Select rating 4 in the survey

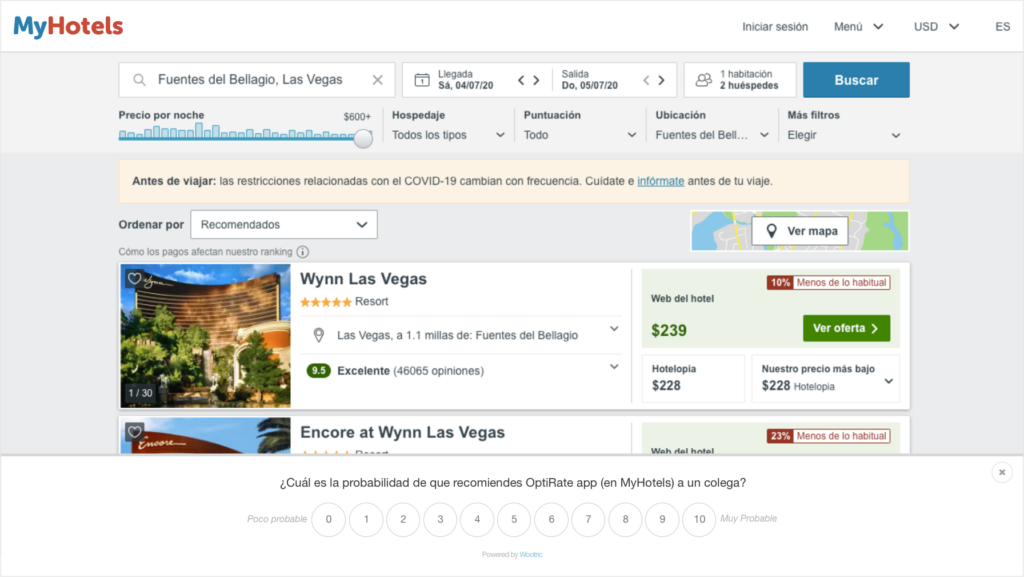click(477, 519)
